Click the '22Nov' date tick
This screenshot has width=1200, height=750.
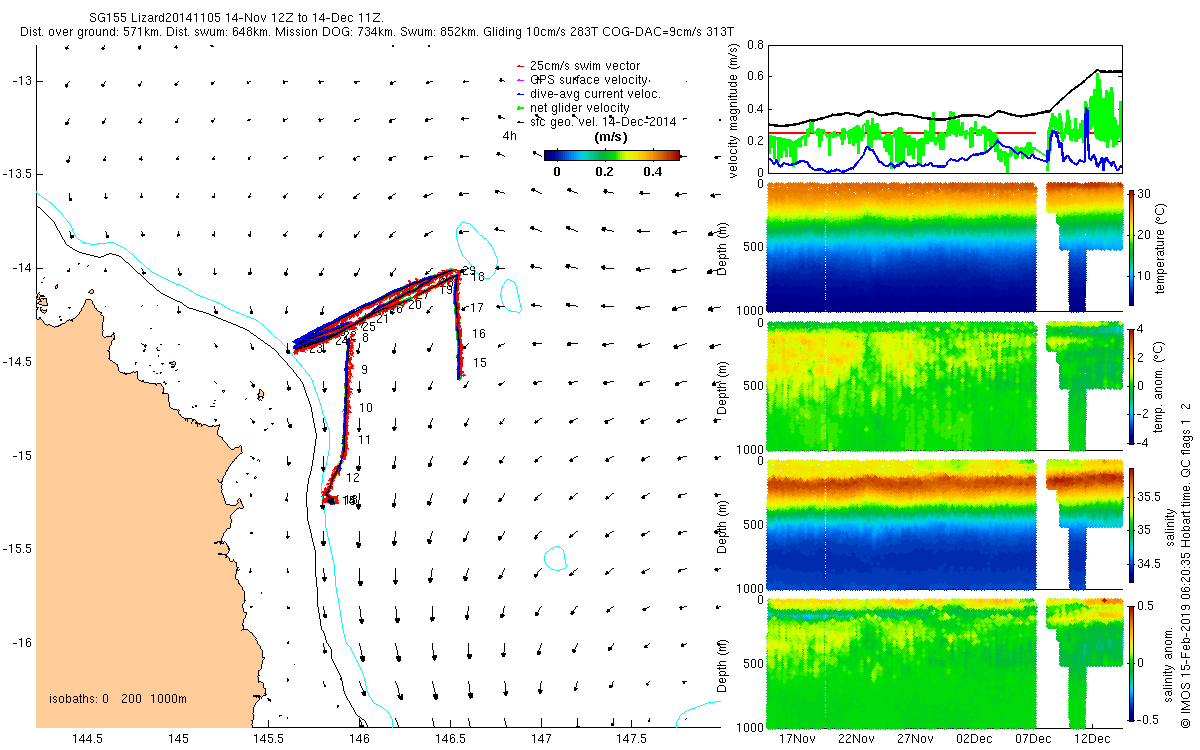pos(855,738)
